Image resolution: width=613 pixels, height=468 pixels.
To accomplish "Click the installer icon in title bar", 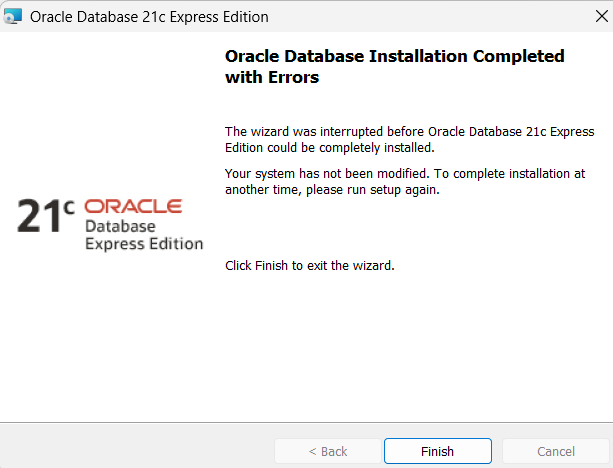I will click(13, 16).
